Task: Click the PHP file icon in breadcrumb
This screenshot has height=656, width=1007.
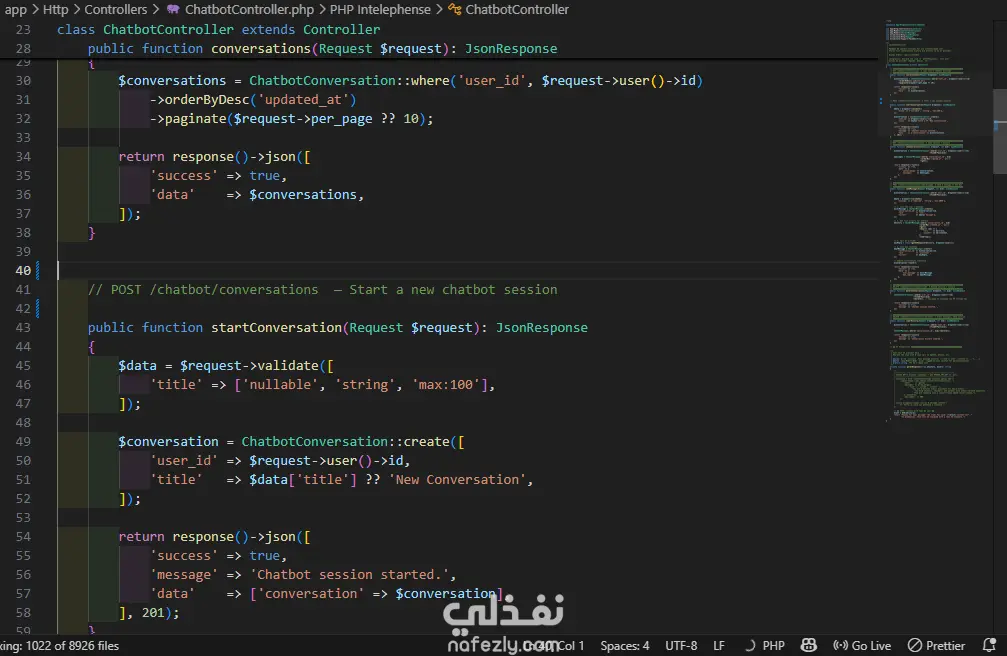Action: pos(173,10)
